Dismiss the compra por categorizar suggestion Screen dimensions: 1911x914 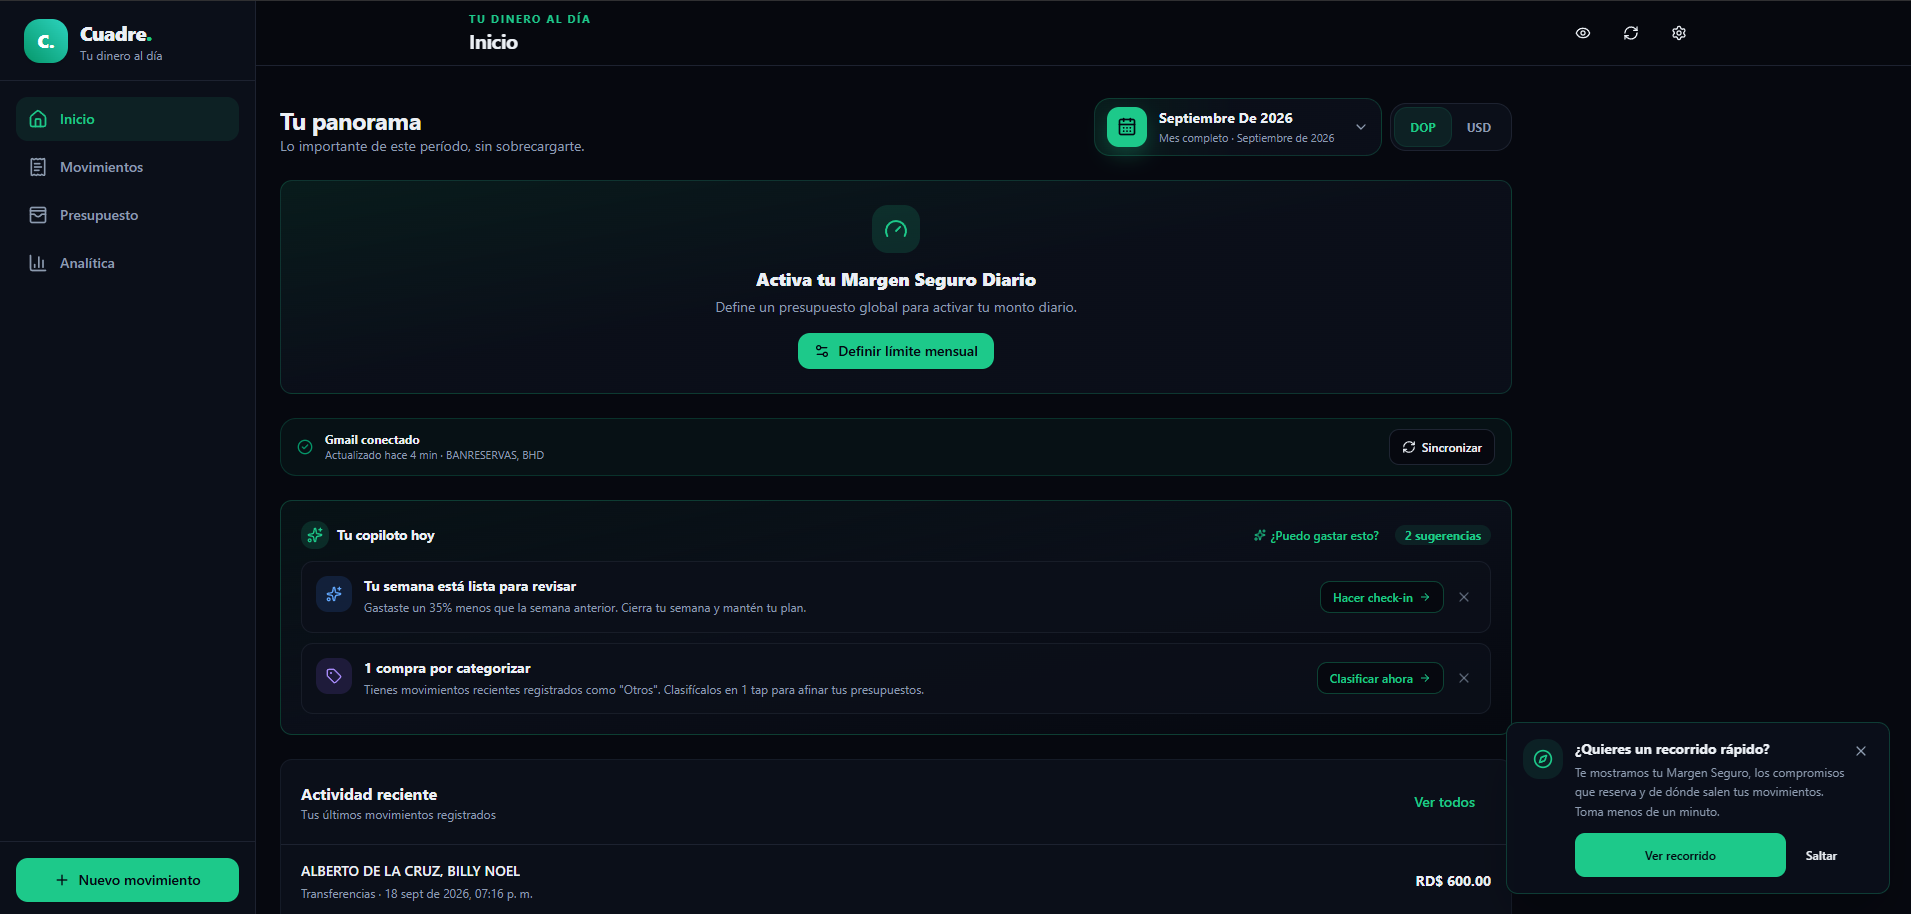[1464, 678]
